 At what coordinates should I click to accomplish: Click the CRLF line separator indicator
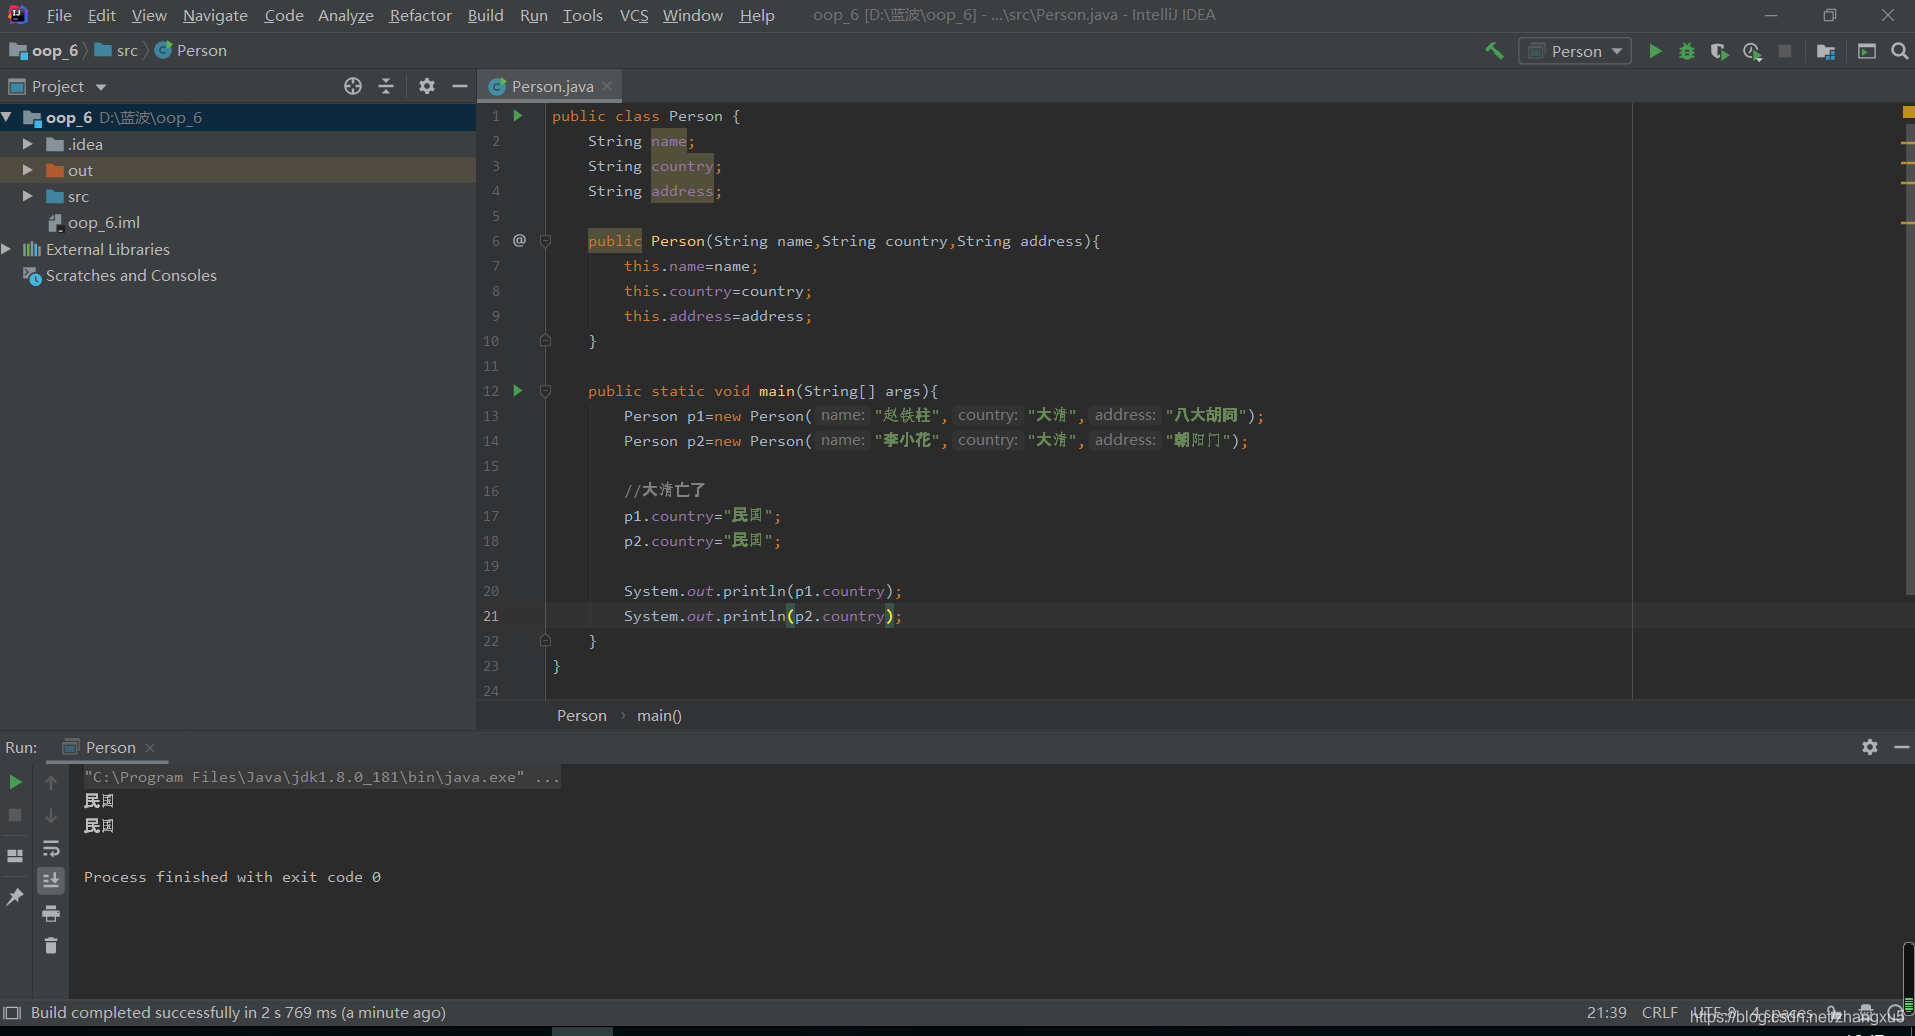(1659, 1012)
